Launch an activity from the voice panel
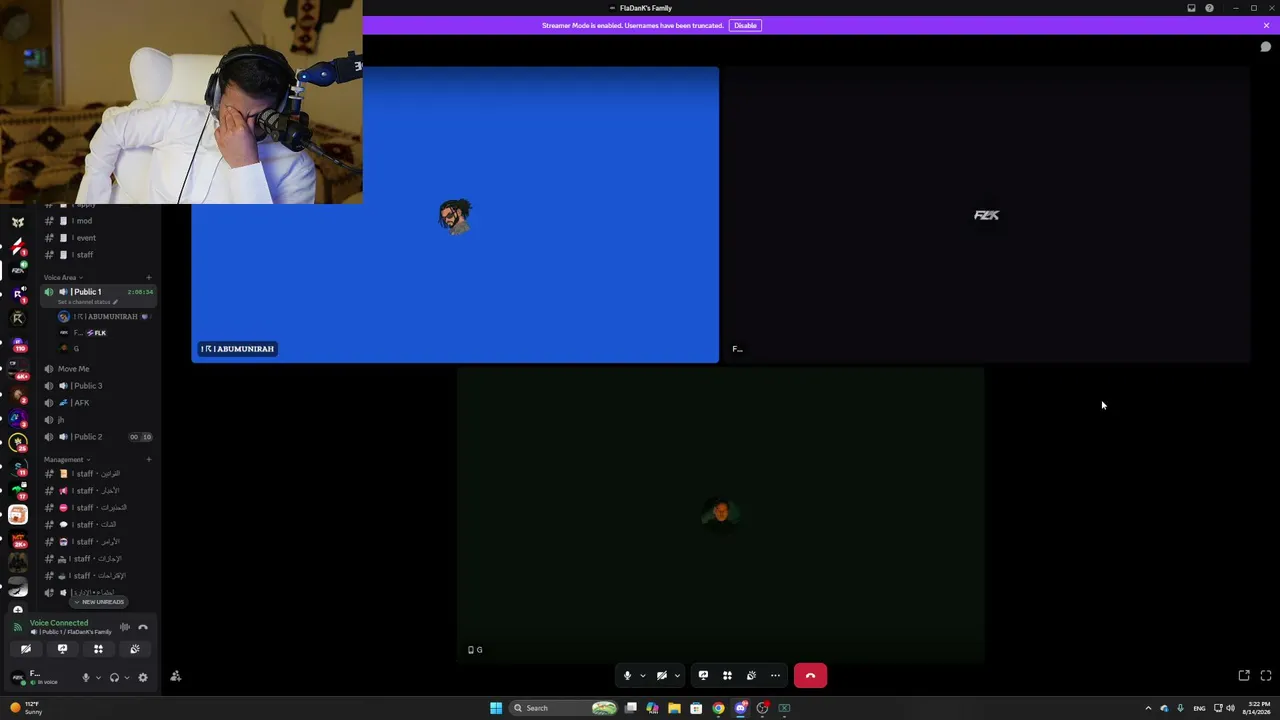Screen dimensions: 1280x720 98,649
